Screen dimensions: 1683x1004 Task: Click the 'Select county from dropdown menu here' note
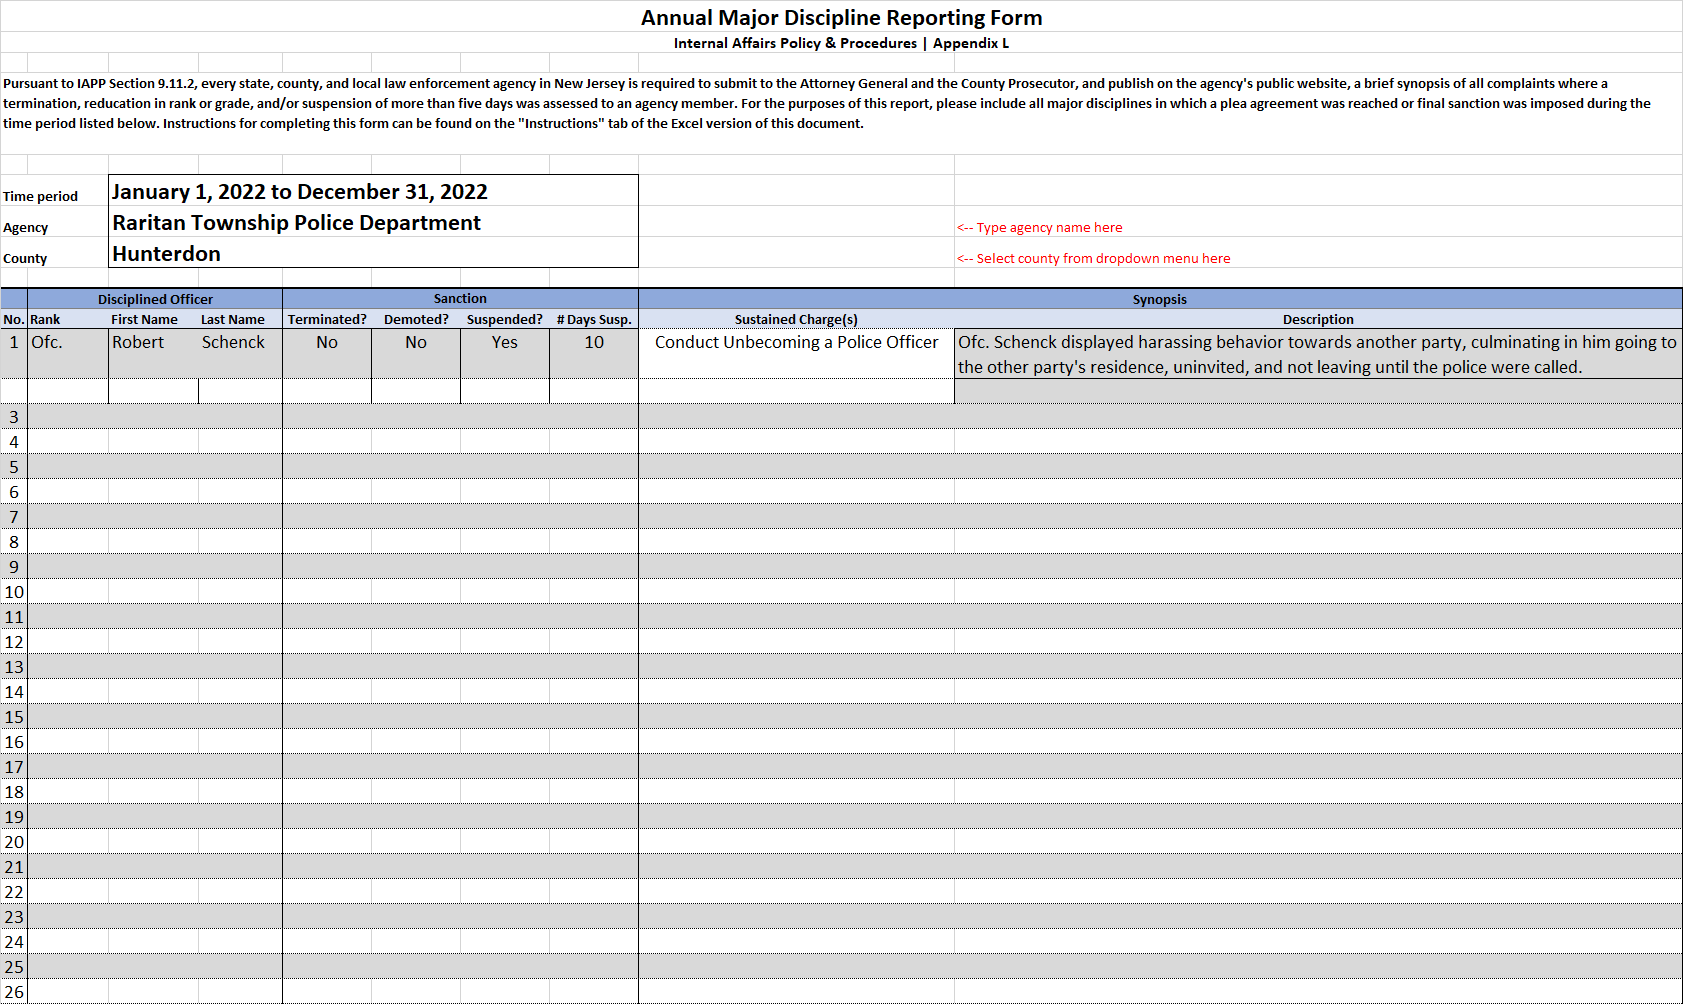click(1093, 259)
